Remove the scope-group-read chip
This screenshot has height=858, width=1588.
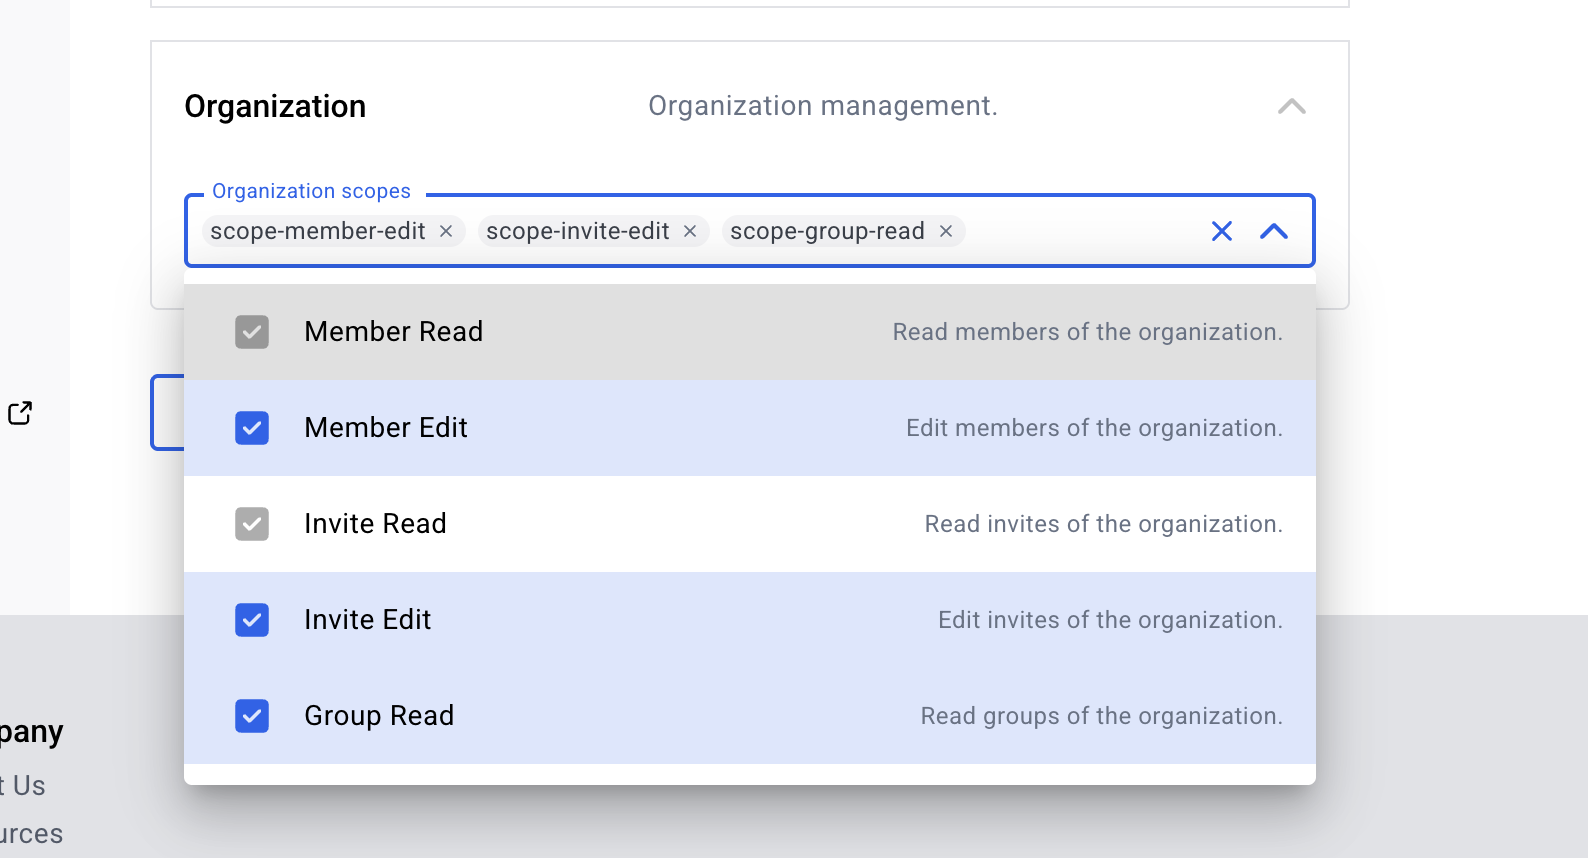946,231
